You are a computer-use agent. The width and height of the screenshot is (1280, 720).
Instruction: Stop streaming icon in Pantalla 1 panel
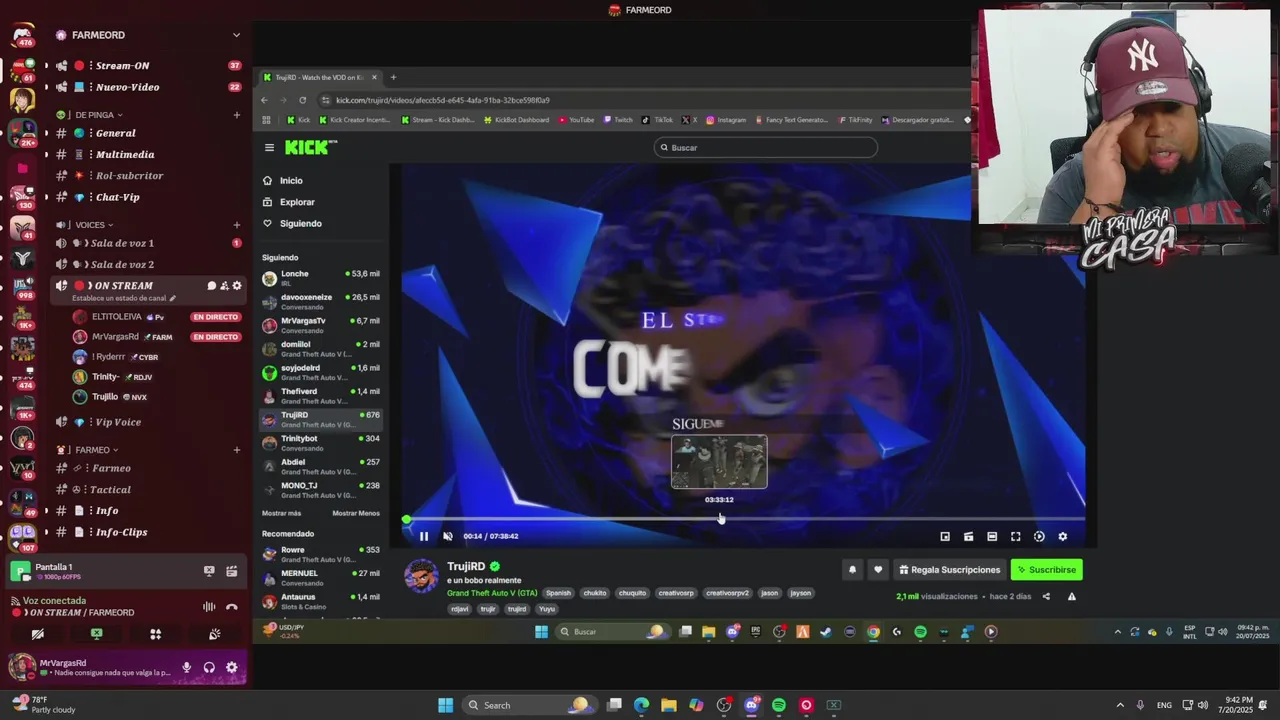[x=209, y=571]
